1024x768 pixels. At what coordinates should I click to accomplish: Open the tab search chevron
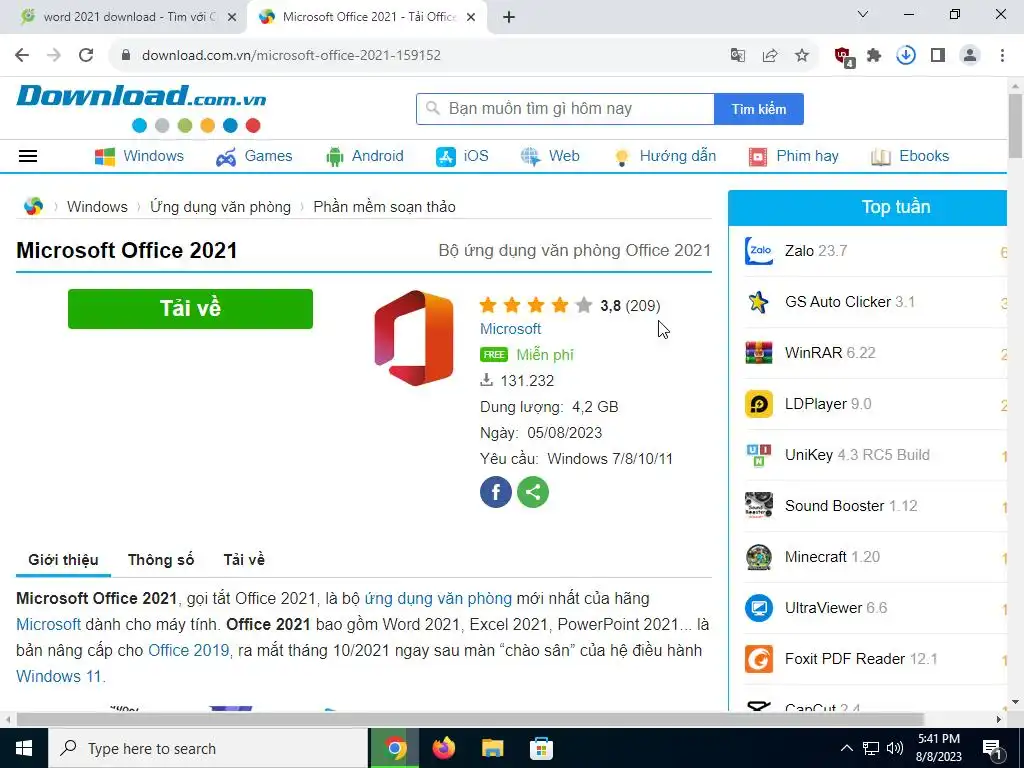[x=863, y=14]
